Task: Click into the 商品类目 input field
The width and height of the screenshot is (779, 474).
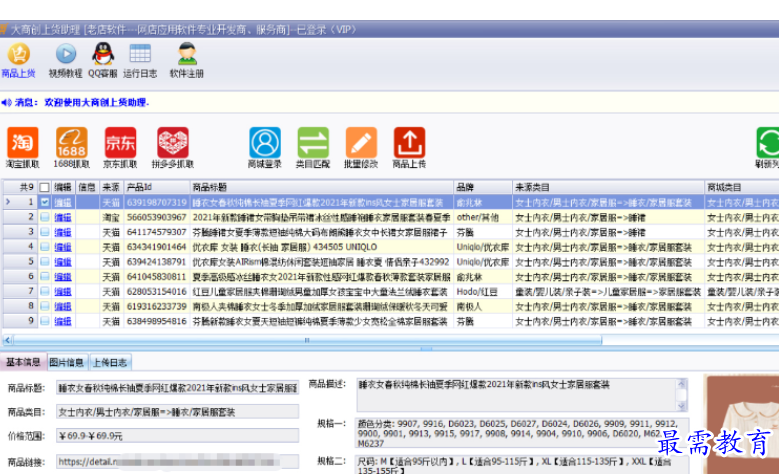Action: (177, 412)
